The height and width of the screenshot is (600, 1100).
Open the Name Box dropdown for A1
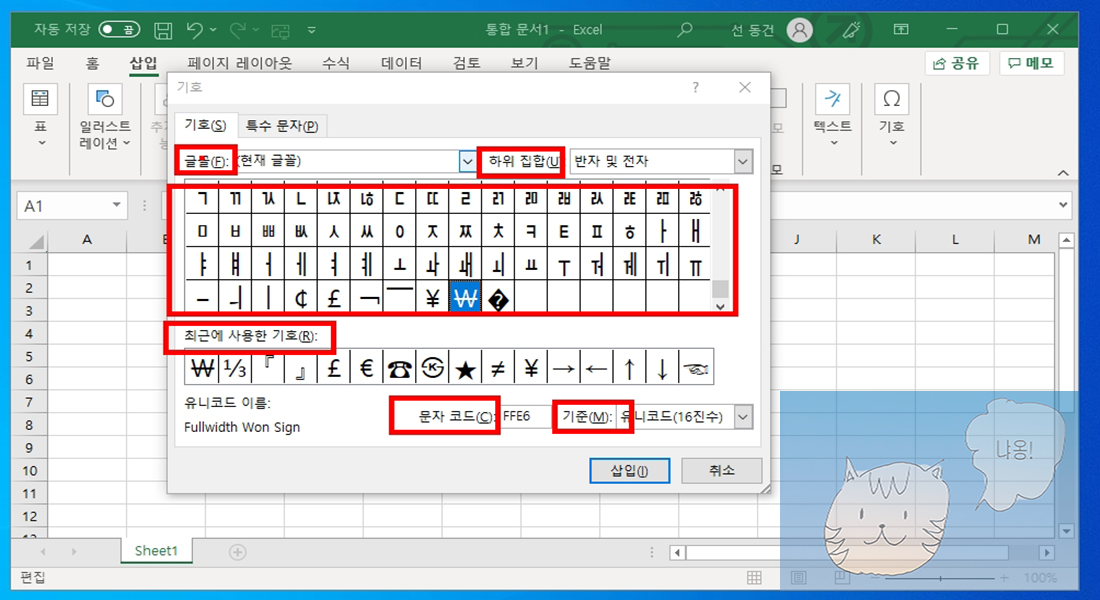116,206
